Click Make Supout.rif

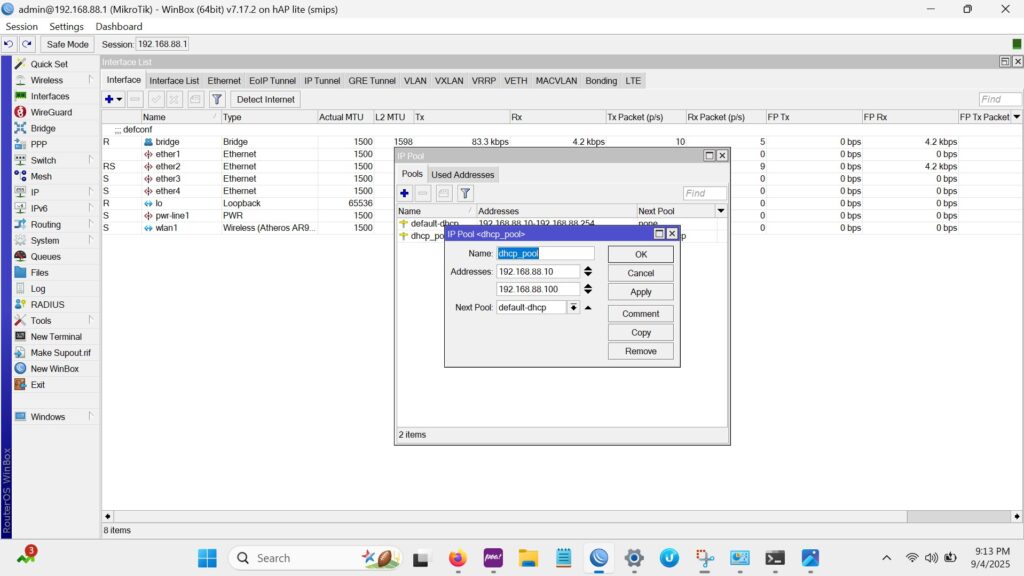pos(60,353)
